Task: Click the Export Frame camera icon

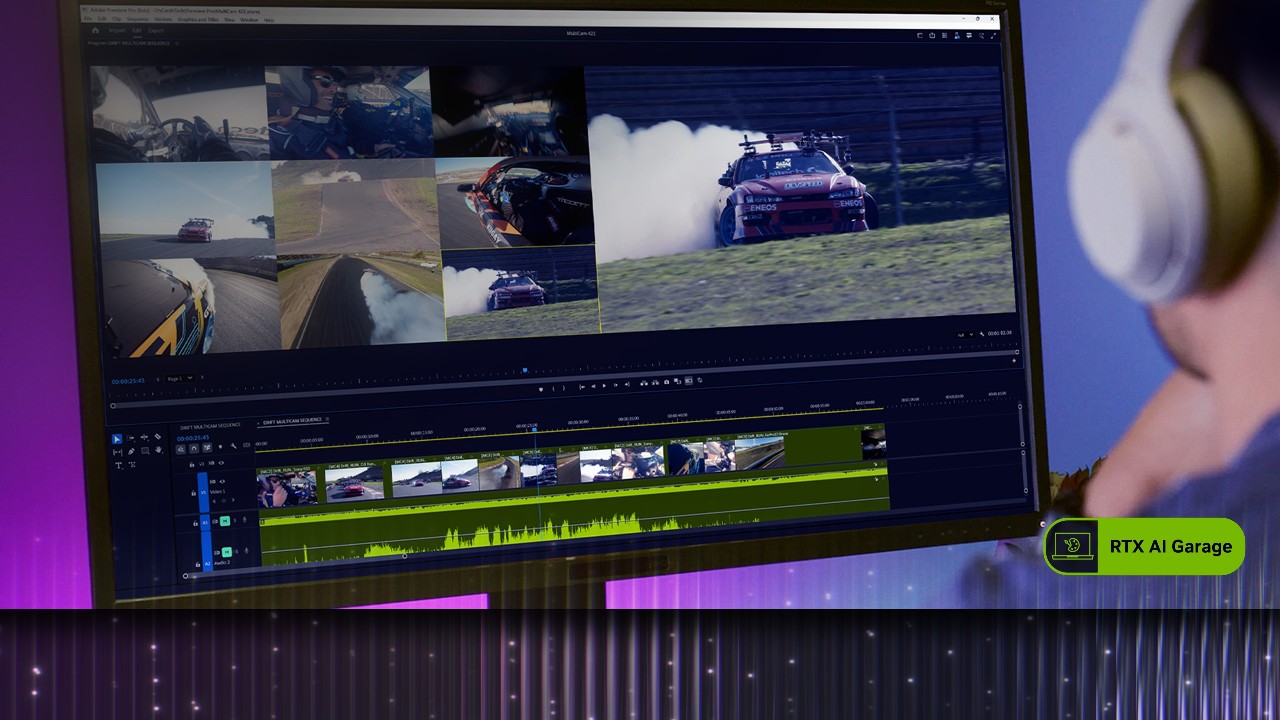Action: click(x=666, y=382)
